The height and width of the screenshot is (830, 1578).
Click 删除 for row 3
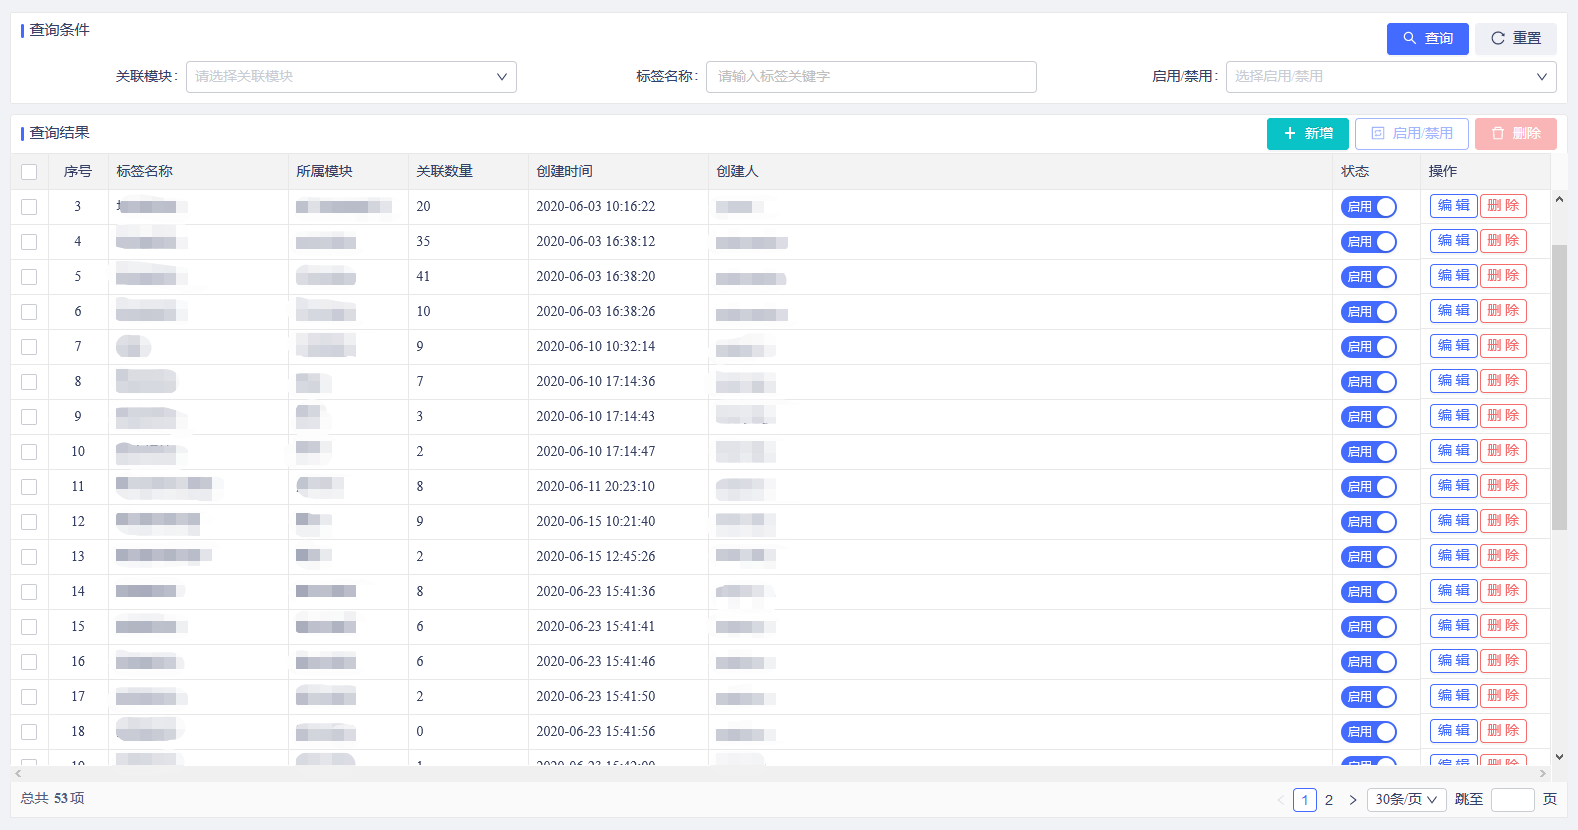tap(1503, 206)
